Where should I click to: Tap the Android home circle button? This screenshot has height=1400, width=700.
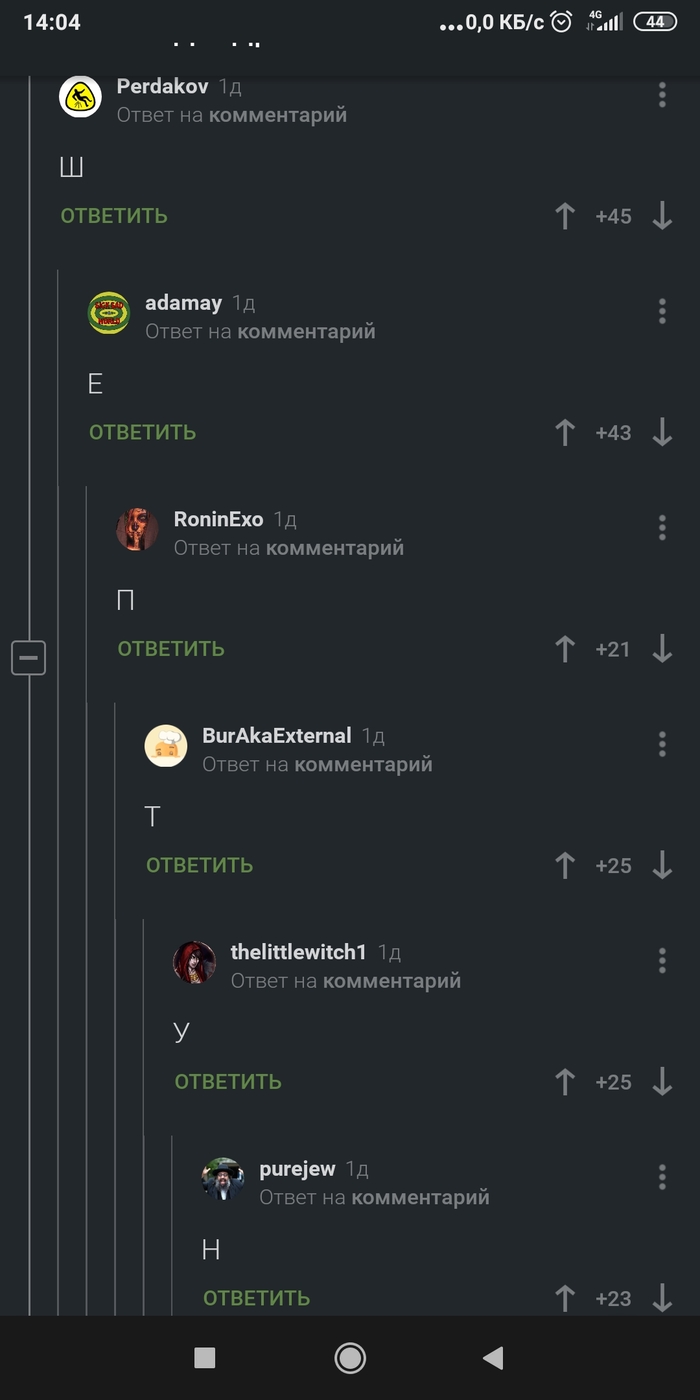(350, 1357)
